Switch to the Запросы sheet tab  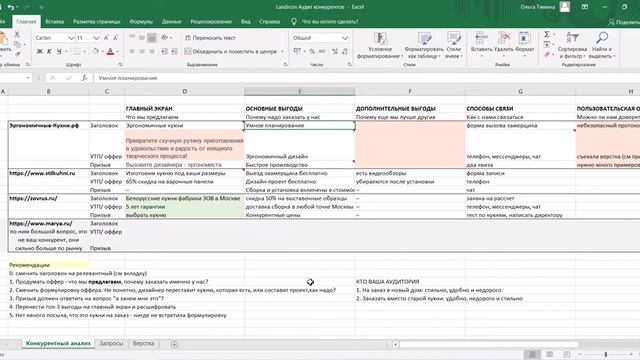click(x=111, y=344)
